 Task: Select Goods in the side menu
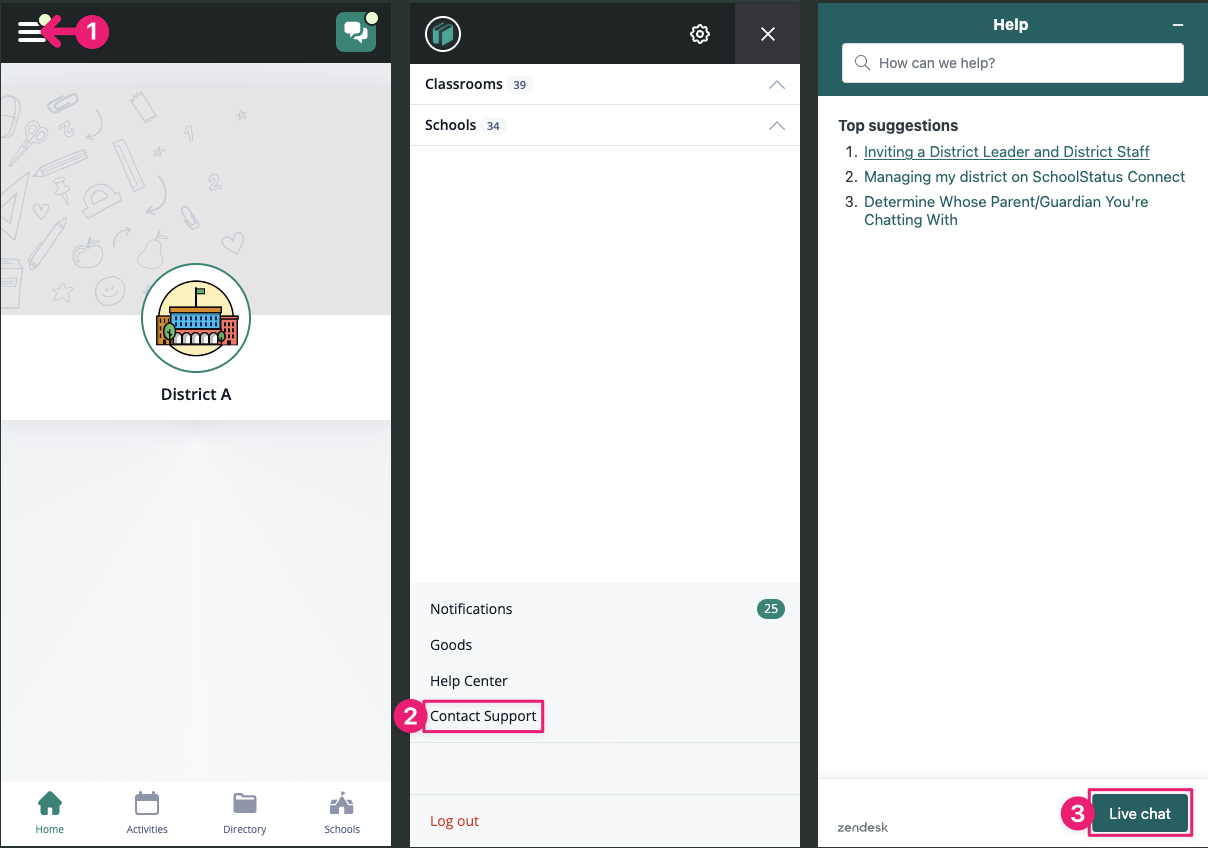(451, 645)
